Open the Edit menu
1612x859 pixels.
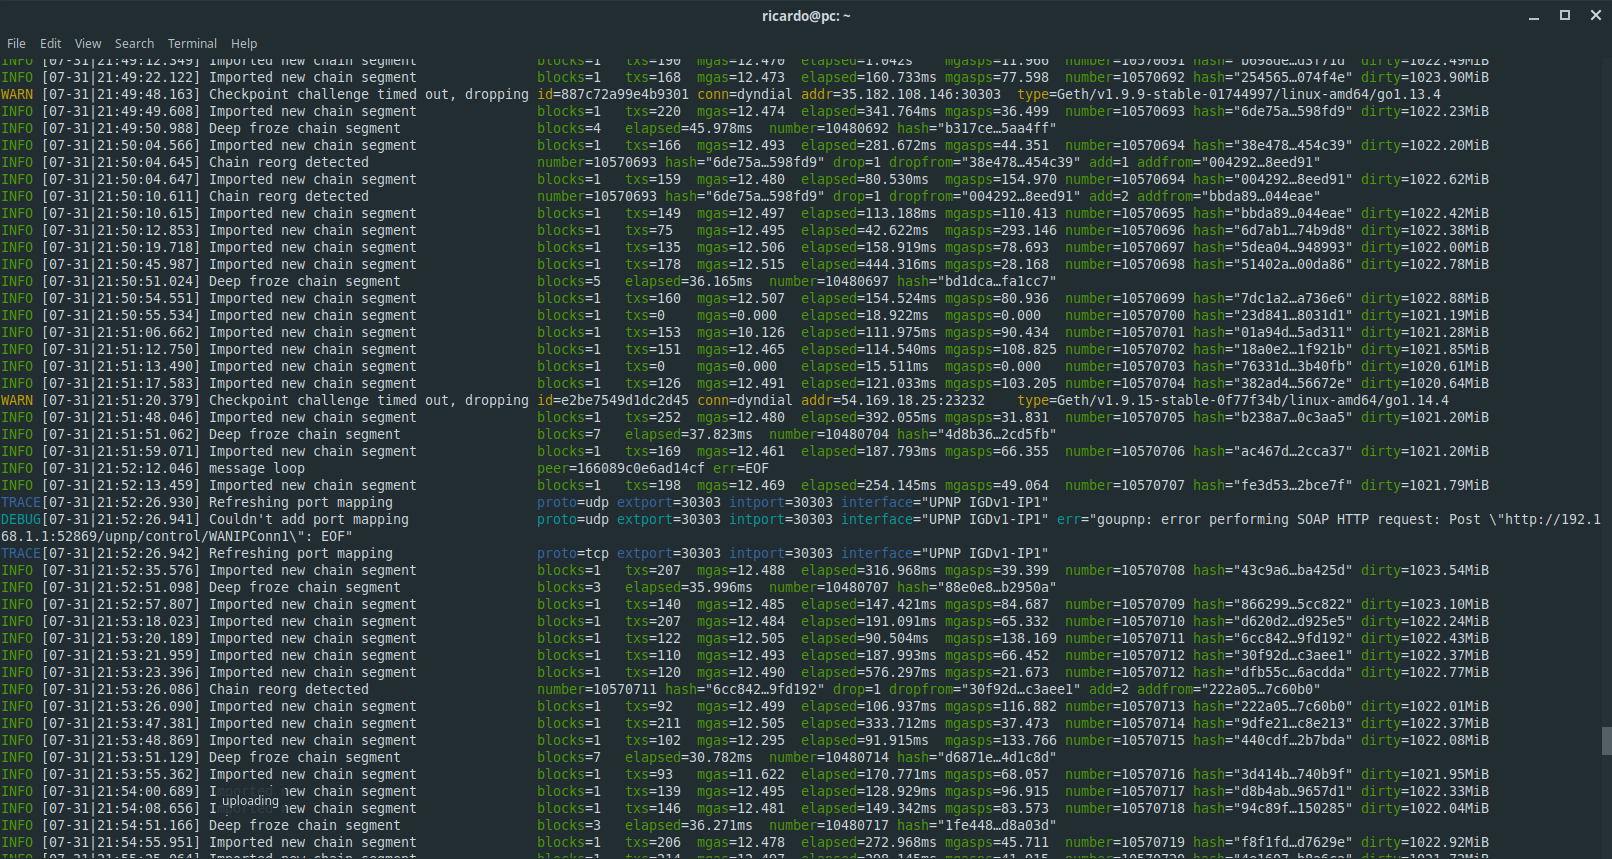click(50, 43)
